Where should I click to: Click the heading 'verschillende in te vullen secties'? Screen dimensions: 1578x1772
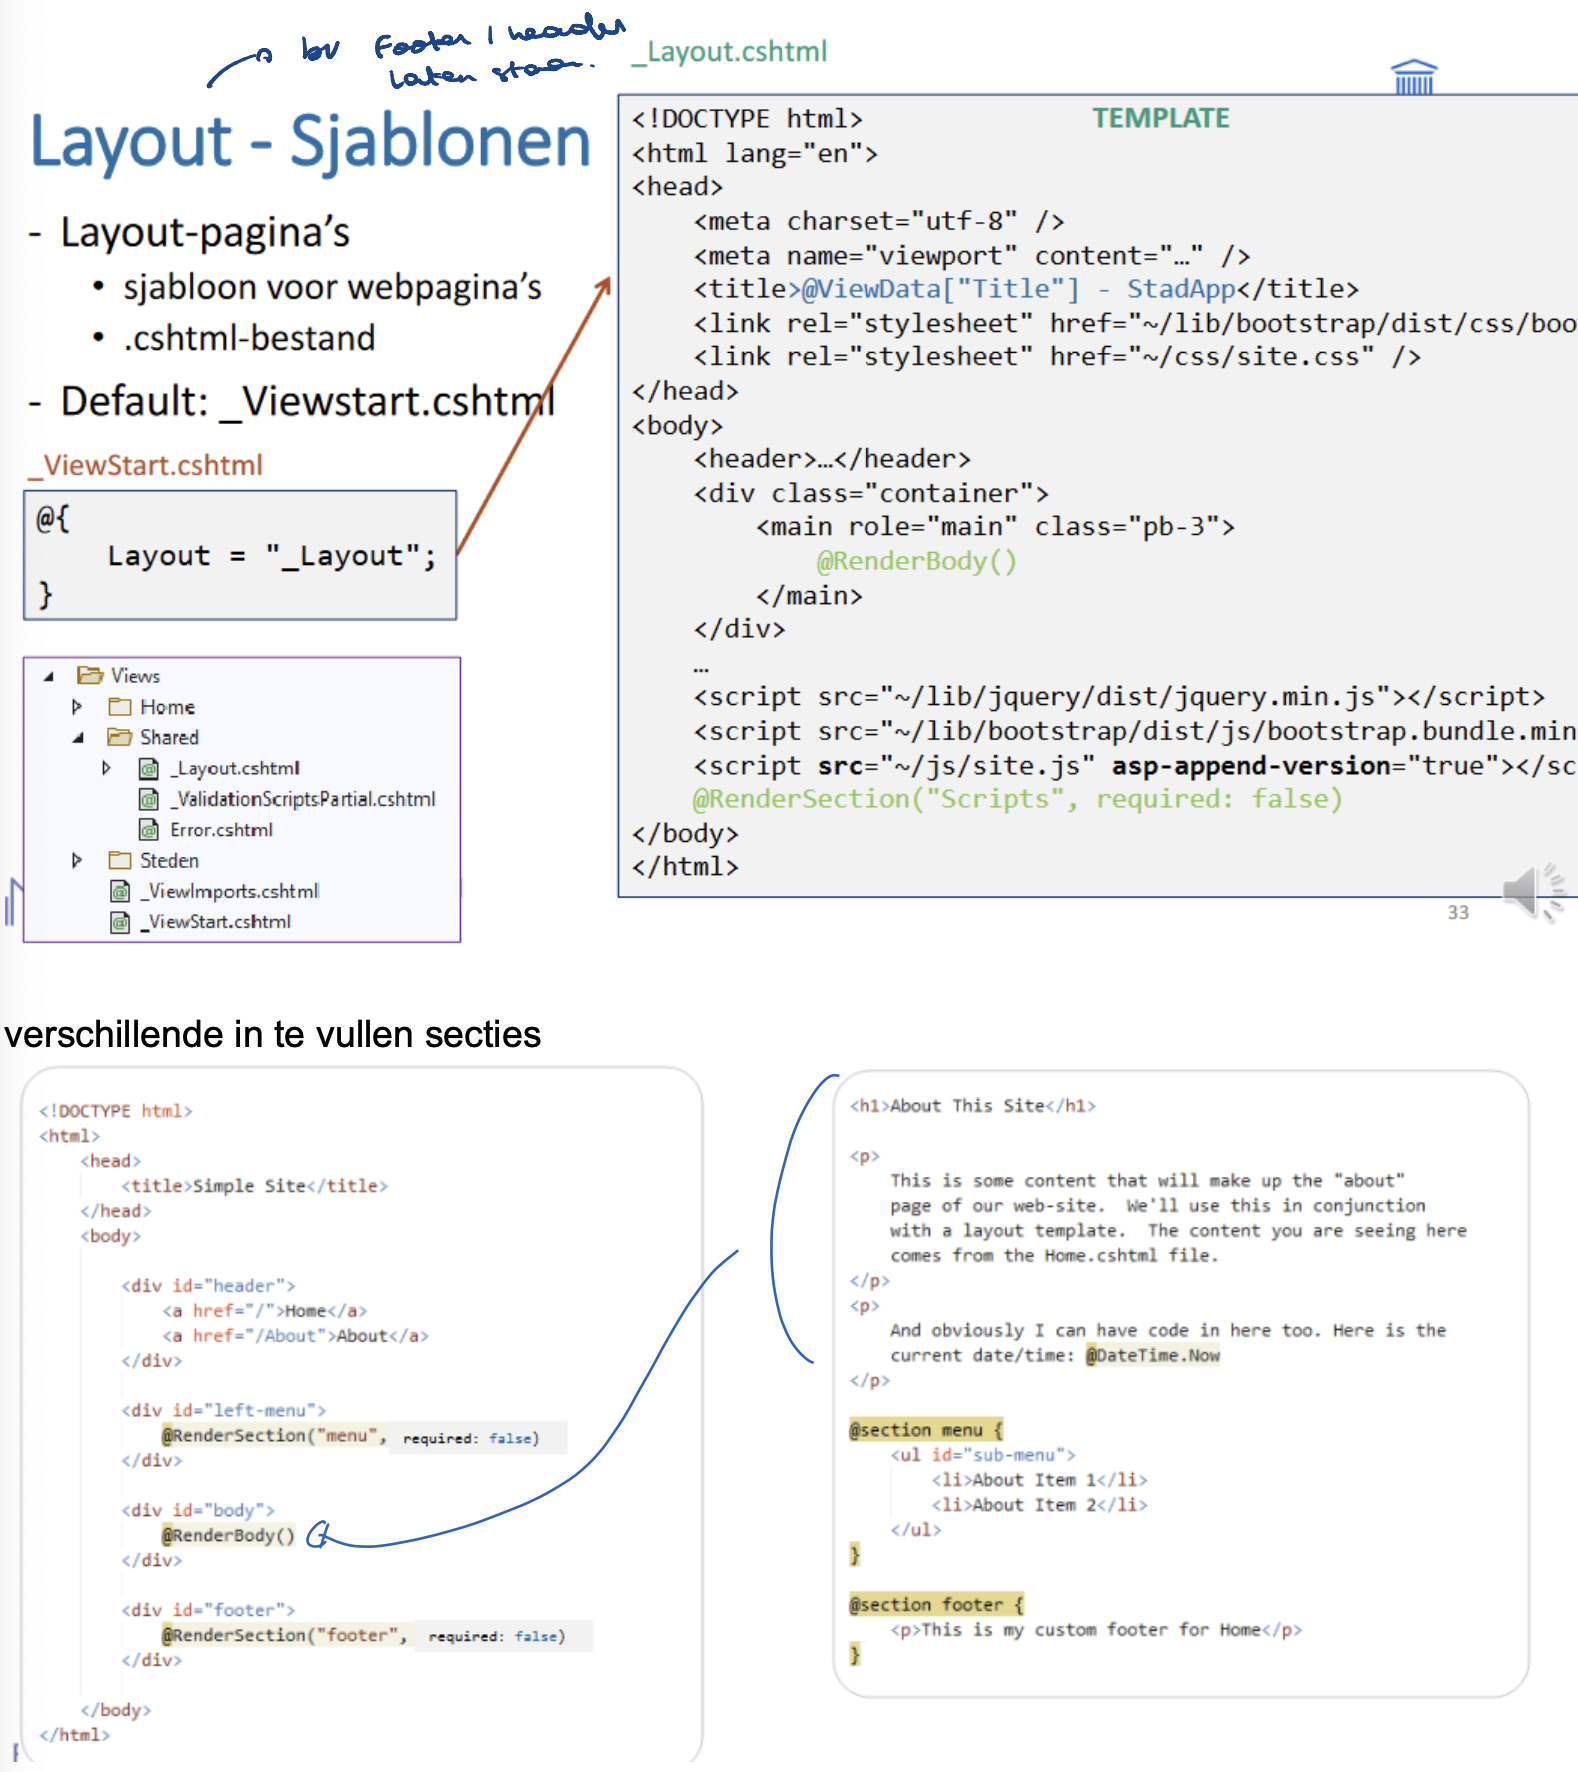[x=272, y=1034]
